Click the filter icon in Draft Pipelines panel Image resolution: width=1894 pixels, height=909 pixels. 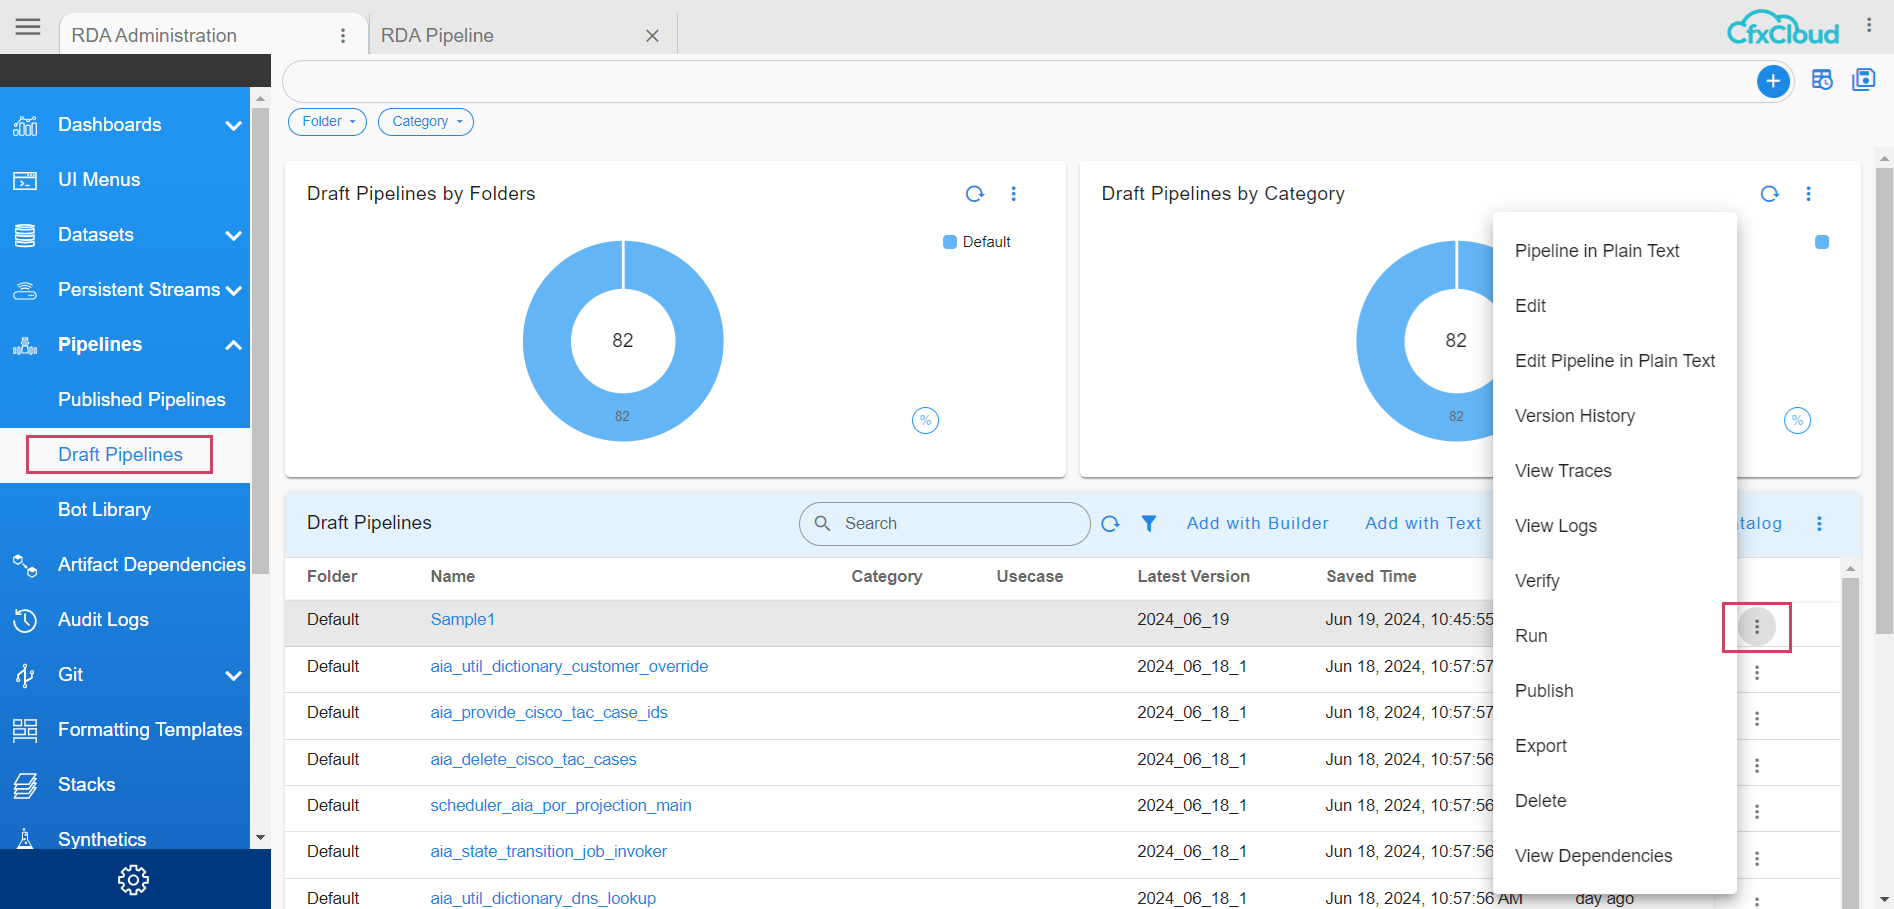tap(1149, 523)
